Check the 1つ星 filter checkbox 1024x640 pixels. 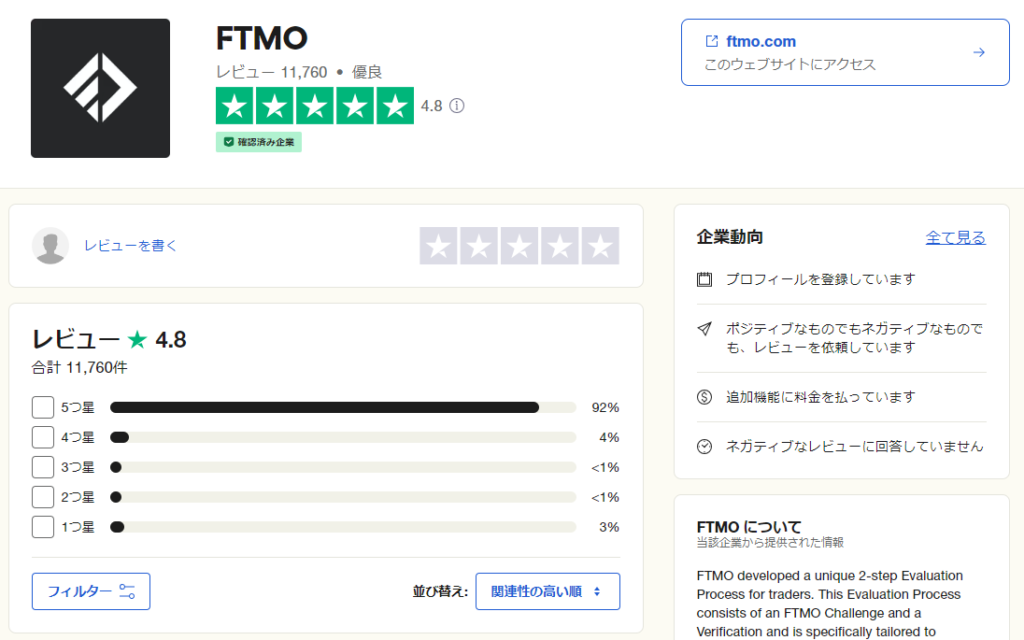click(41, 526)
